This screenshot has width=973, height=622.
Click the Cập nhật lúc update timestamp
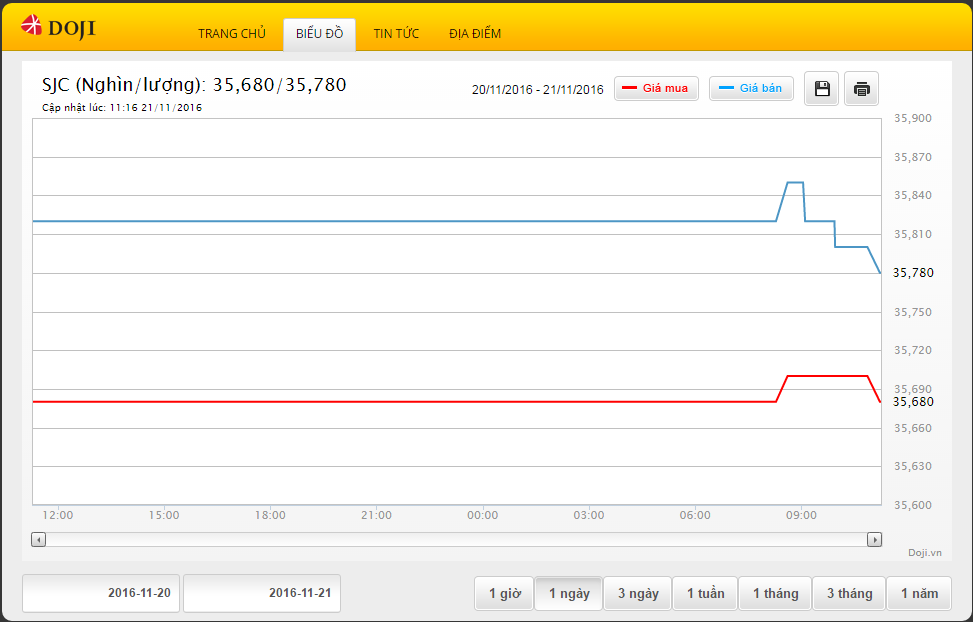tap(122, 107)
